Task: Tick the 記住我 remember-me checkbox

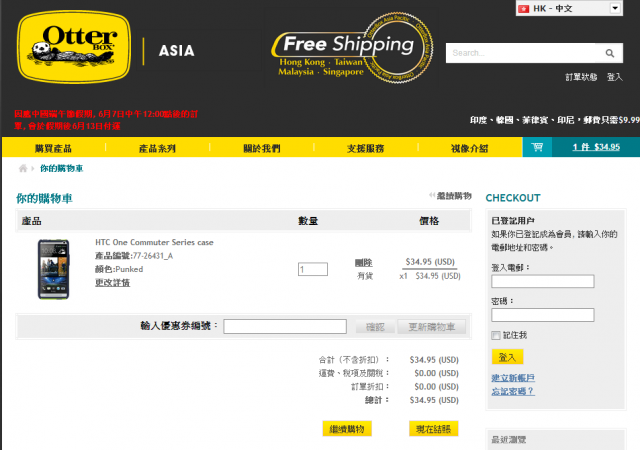Action: click(496, 336)
